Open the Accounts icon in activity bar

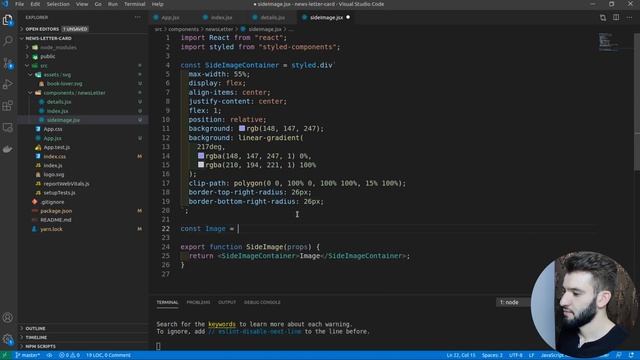[x=8, y=317]
